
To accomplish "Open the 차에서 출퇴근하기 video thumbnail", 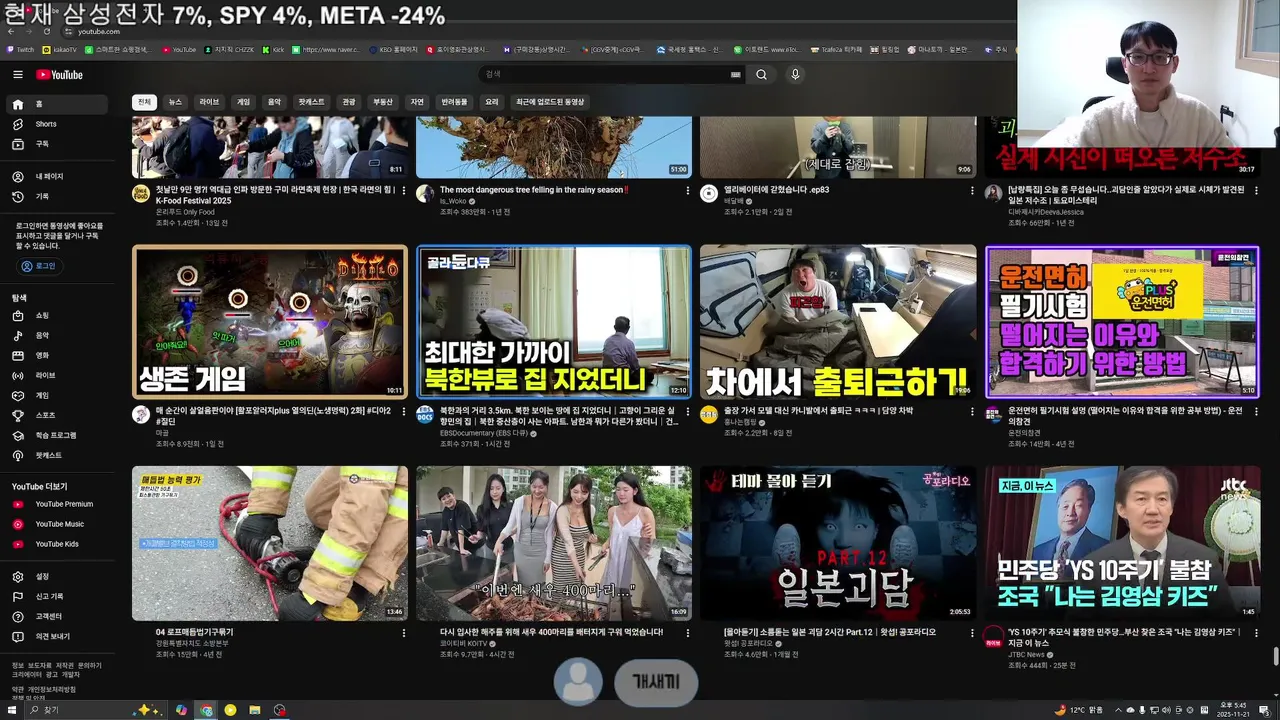I will (x=838, y=322).
